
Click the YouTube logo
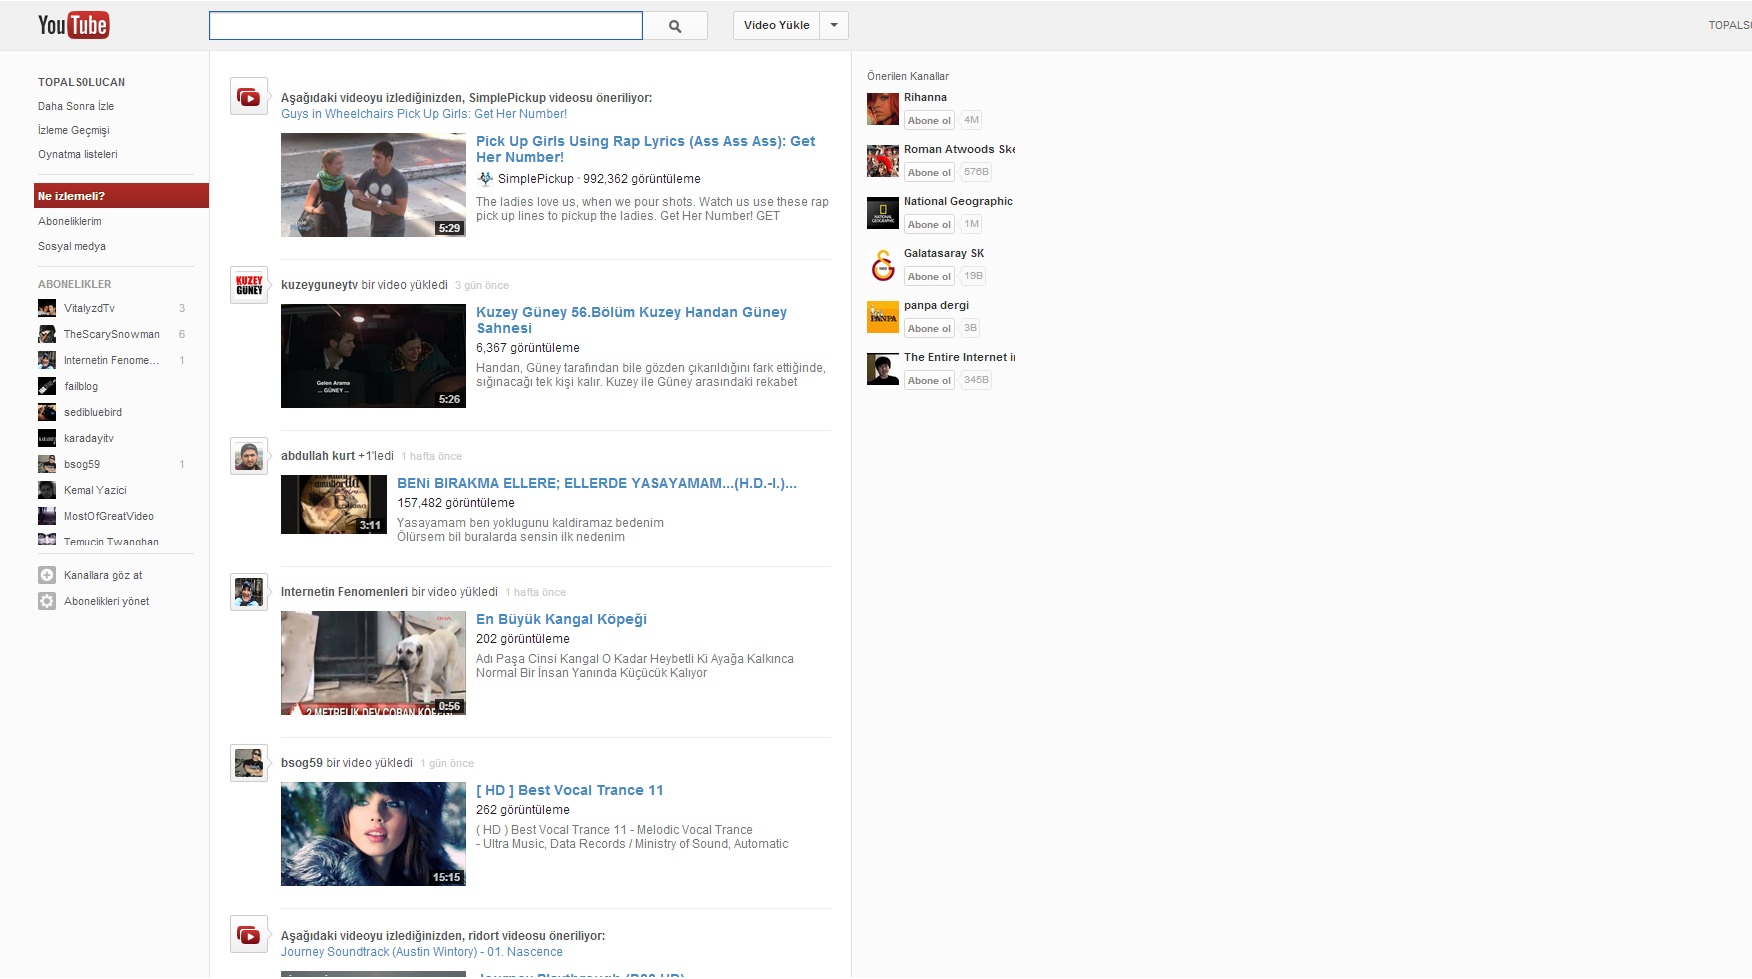(x=73, y=25)
